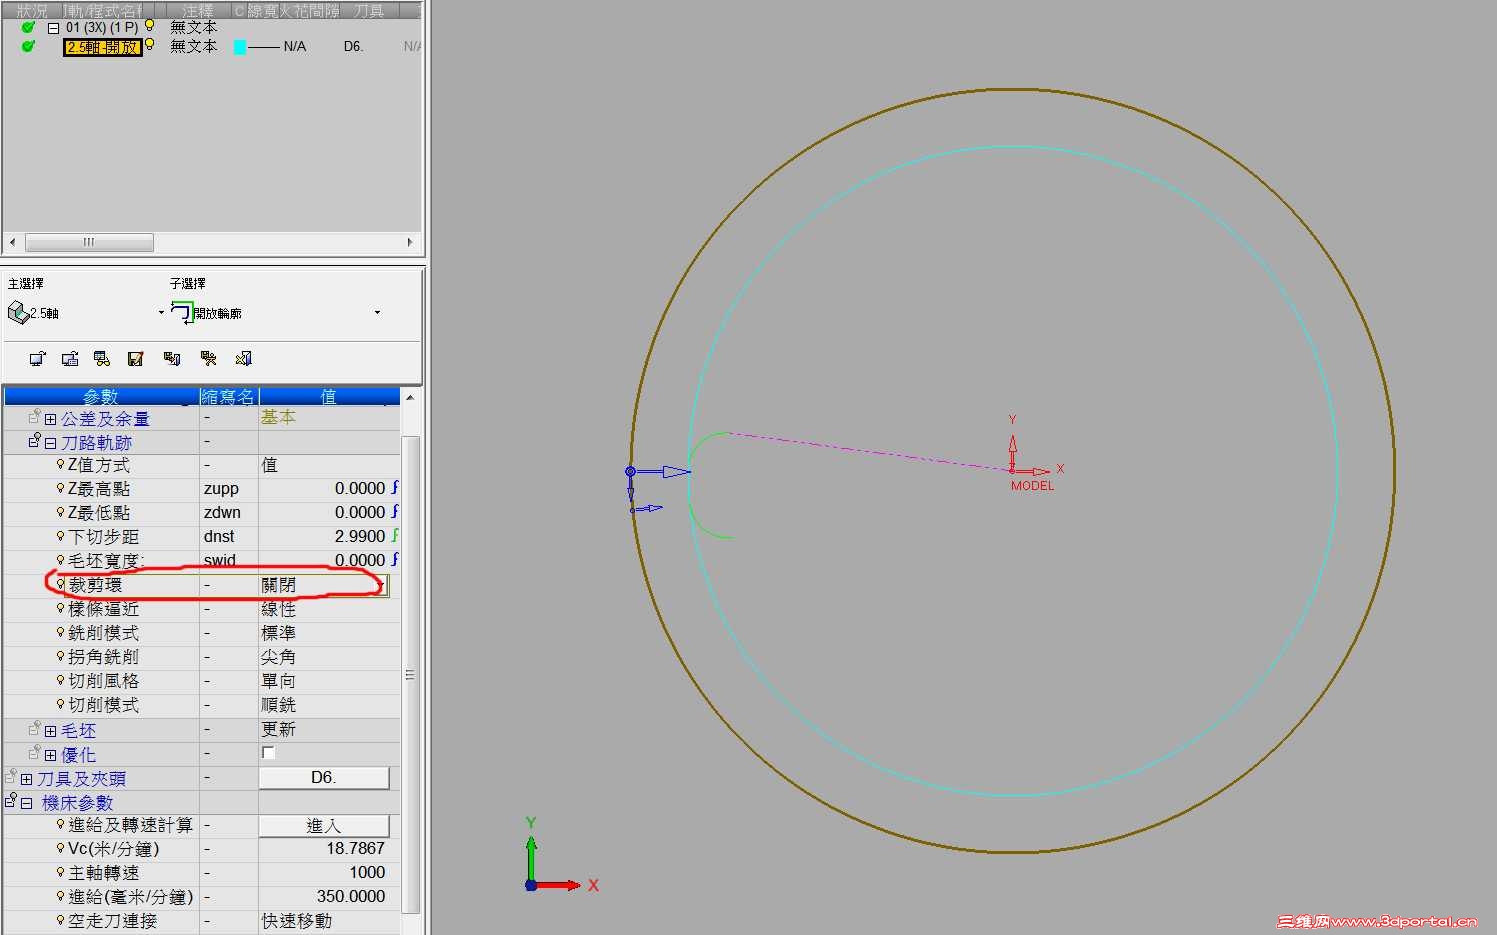Click the 刀具 column header in procedure list

click(x=369, y=10)
